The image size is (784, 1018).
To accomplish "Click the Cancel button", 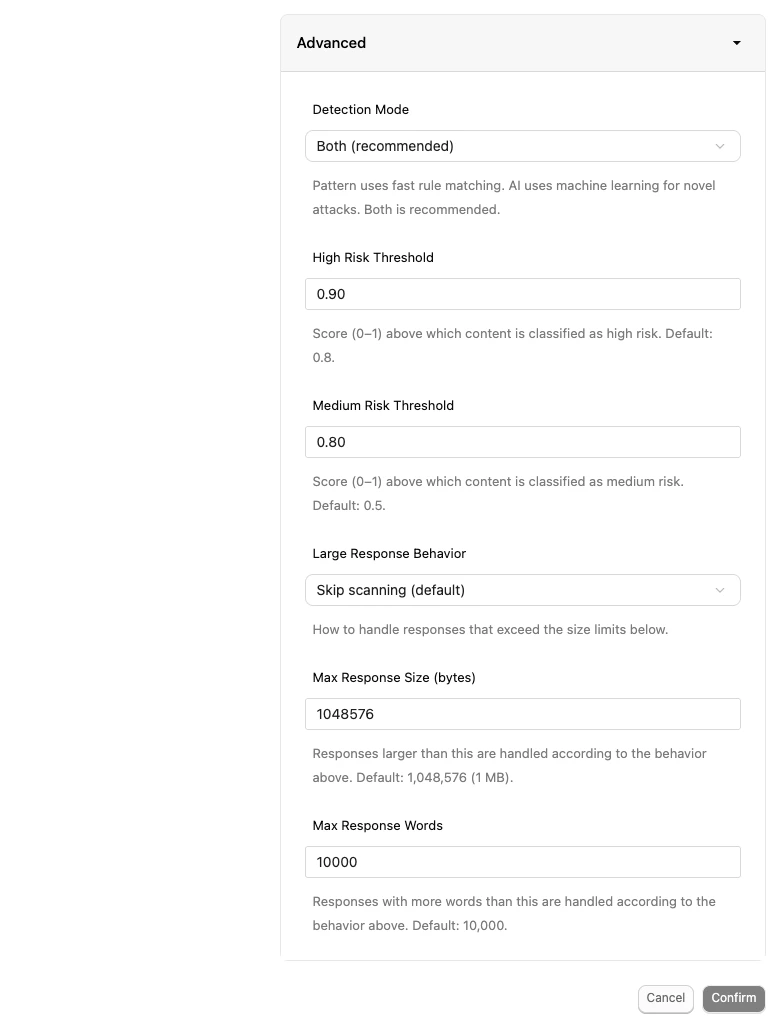I will tap(665, 998).
